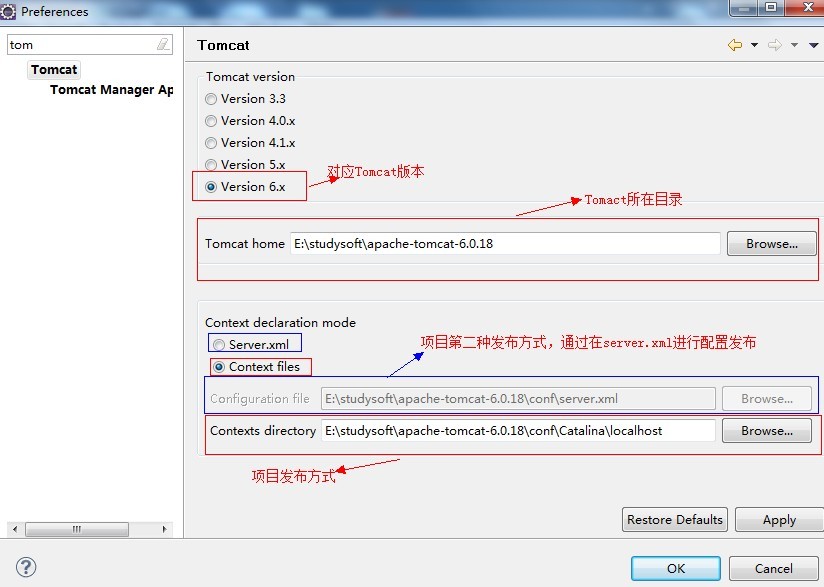Click the Context declaration mode label
The height and width of the screenshot is (587, 824).
tap(280, 323)
